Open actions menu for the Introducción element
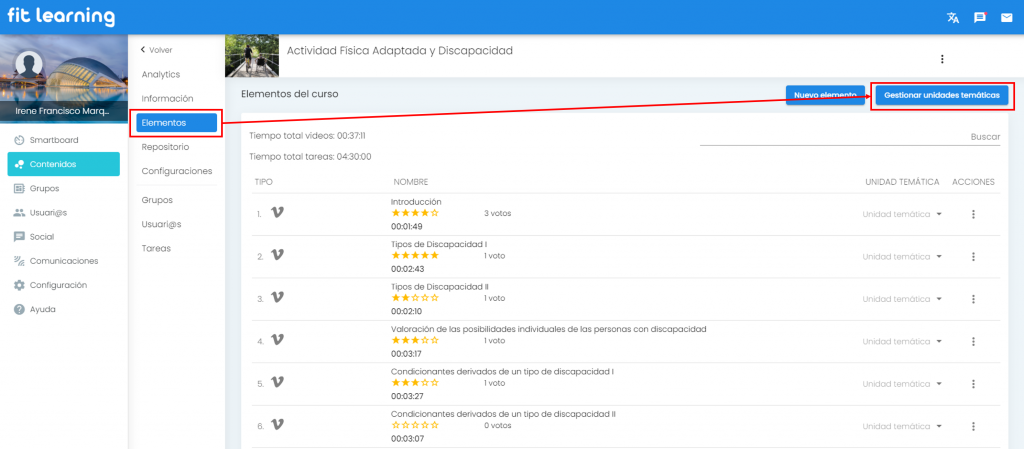The image size is (1024, 449). [973, 214]
